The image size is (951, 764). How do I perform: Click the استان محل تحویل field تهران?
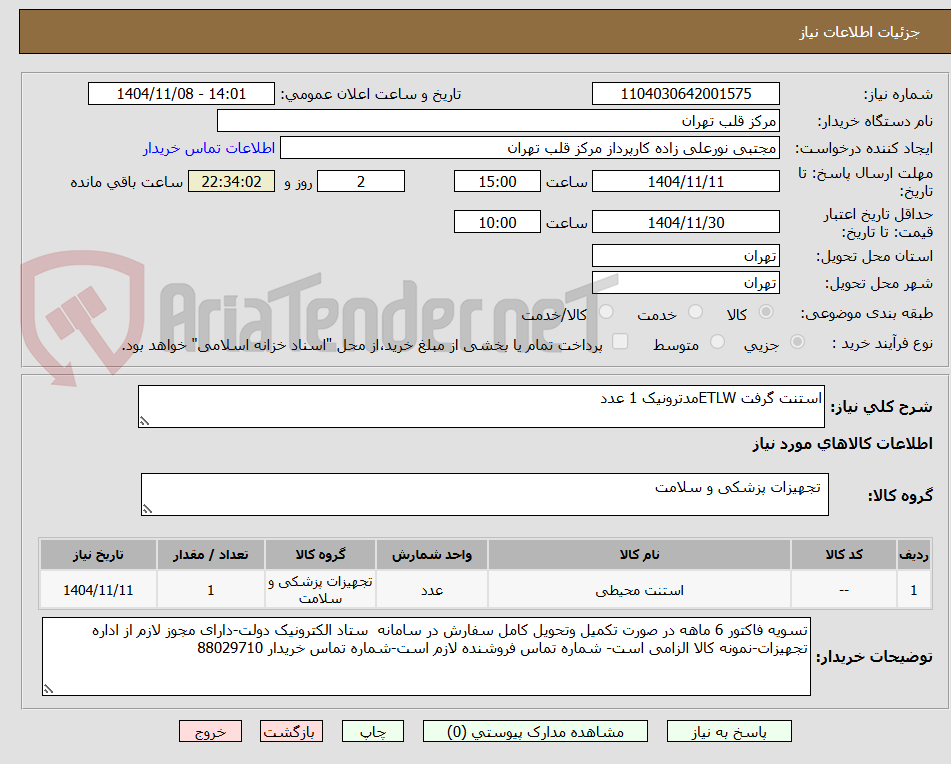click(685, 256)
